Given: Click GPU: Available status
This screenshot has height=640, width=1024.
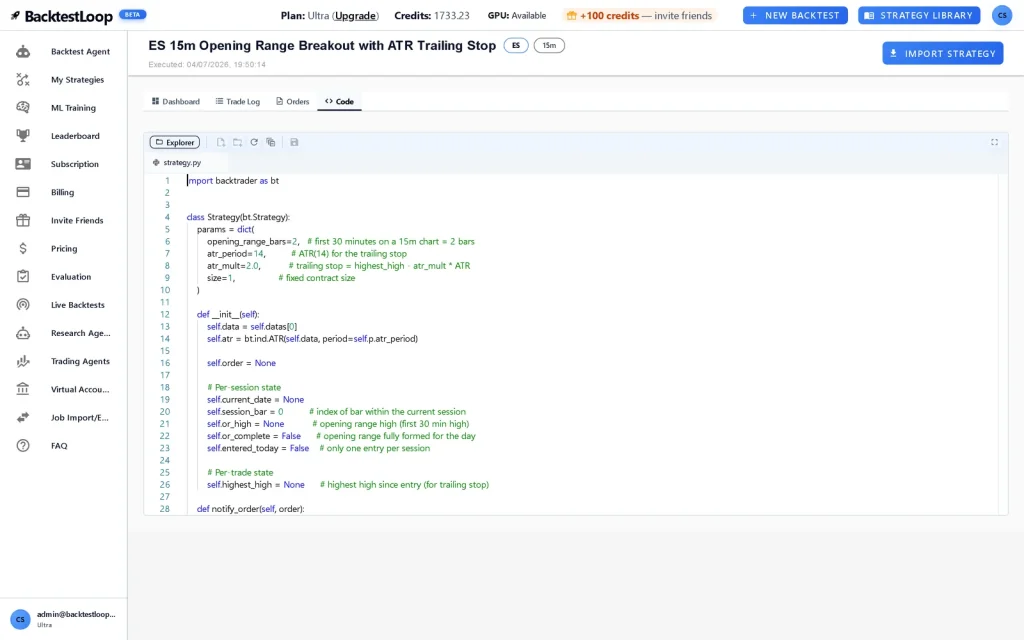Looking at the screenshot, I should click(x=517, y=16).
